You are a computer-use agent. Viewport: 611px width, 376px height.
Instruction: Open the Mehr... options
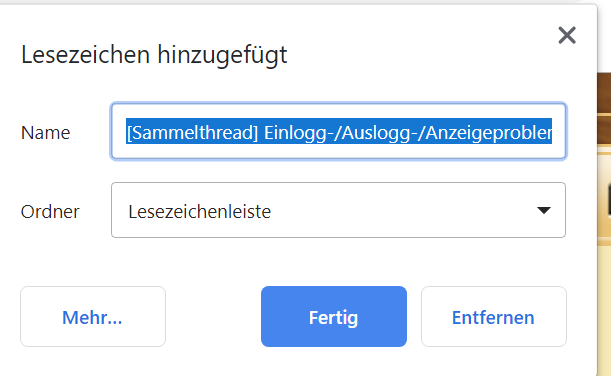(93, 316)
